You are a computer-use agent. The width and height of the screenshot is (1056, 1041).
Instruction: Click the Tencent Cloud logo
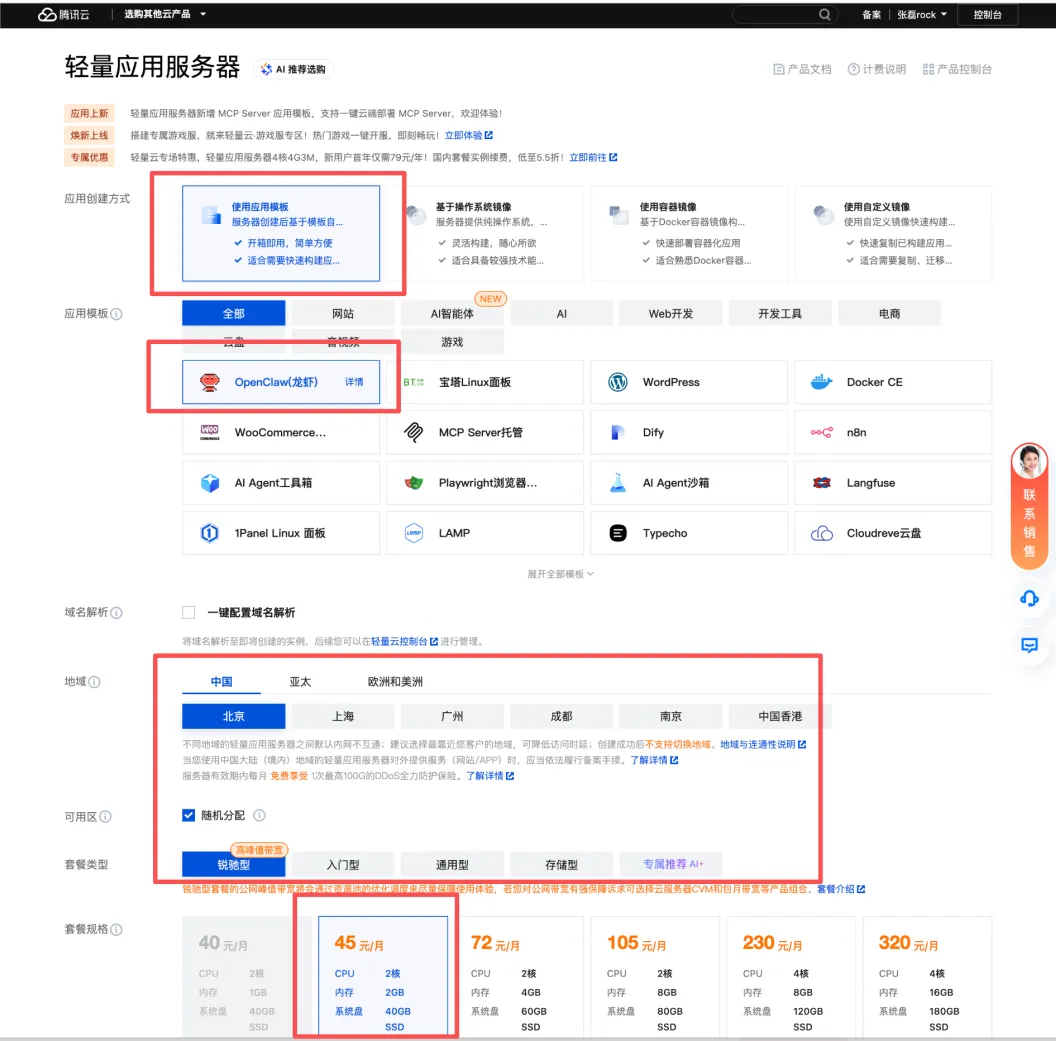63,14
